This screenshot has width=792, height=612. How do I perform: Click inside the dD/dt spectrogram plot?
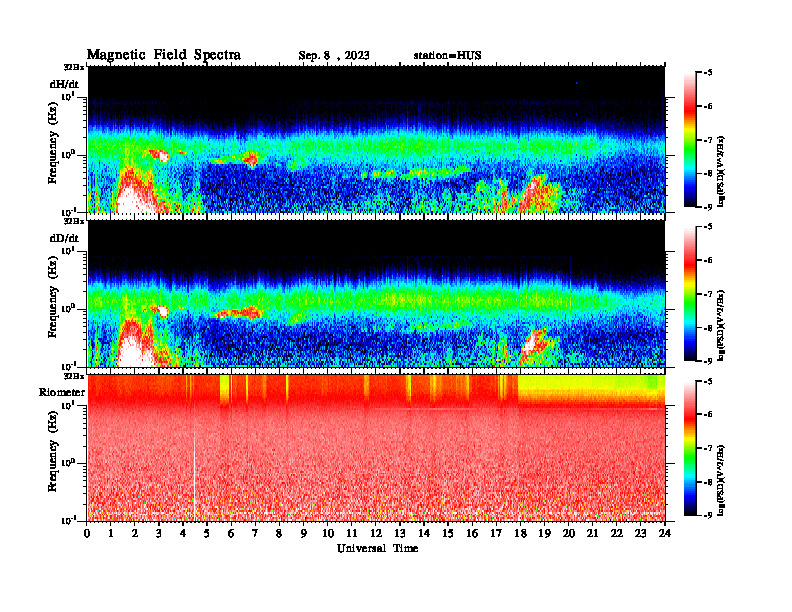[376, 294]
